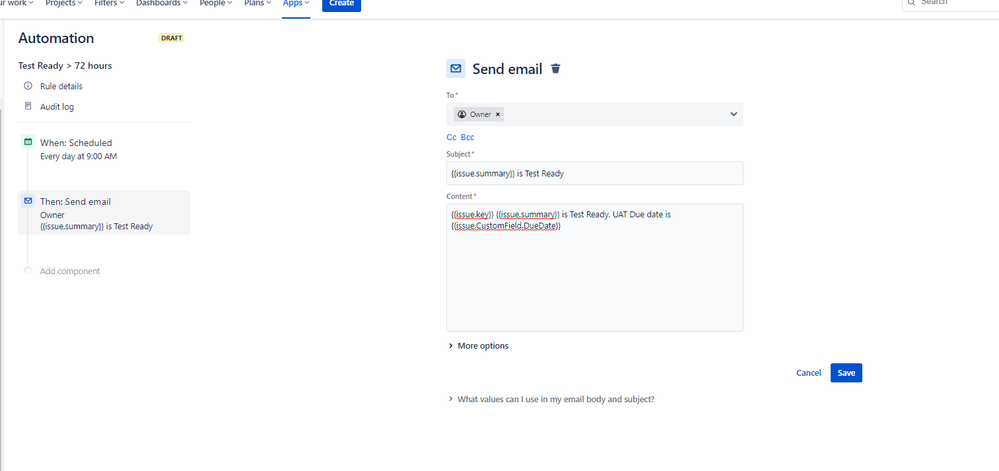
Task: Click the Content text area
Action: coord(594,267)
